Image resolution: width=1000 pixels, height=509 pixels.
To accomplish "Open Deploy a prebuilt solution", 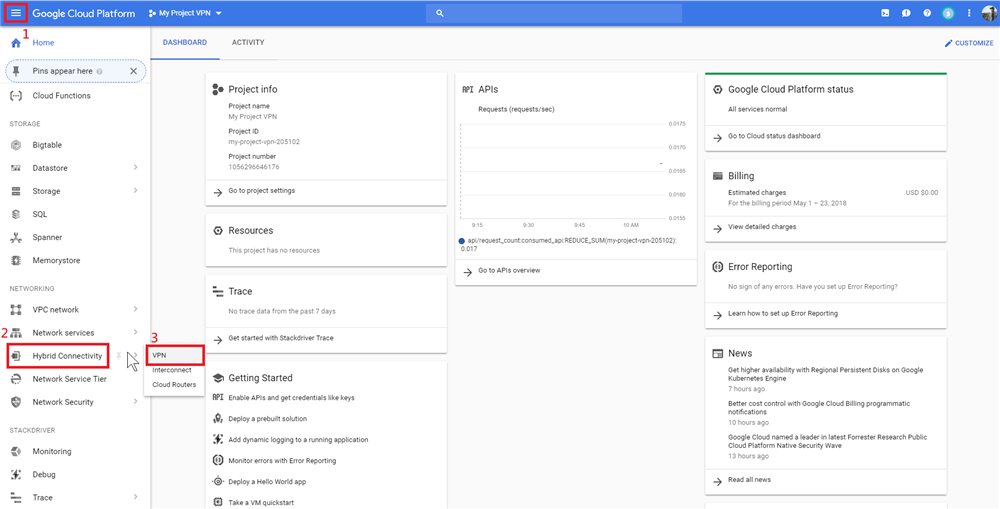I will 268,419.
